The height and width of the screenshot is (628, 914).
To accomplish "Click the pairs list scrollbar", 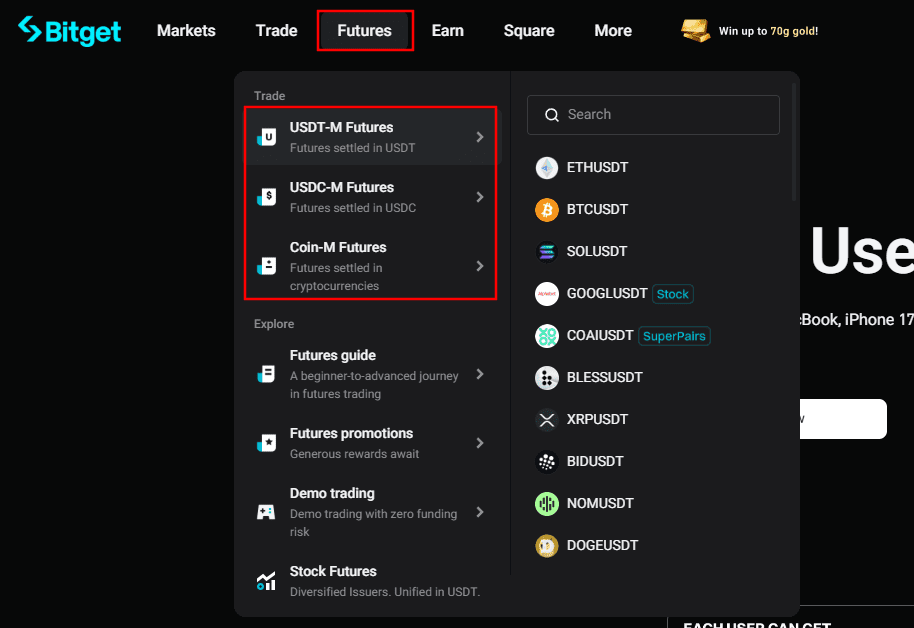I will [x=795, y=142].
